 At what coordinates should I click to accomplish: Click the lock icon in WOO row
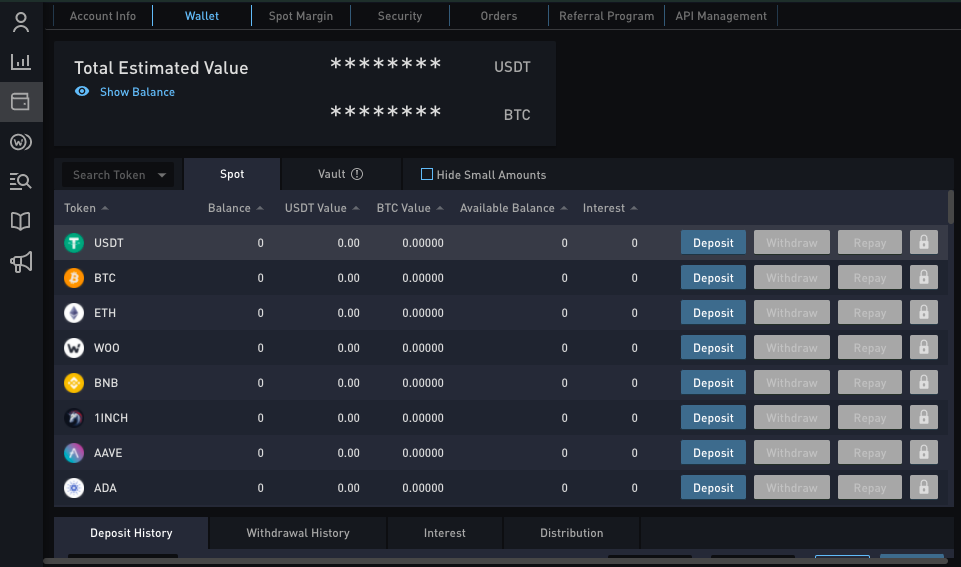(924, 347)
